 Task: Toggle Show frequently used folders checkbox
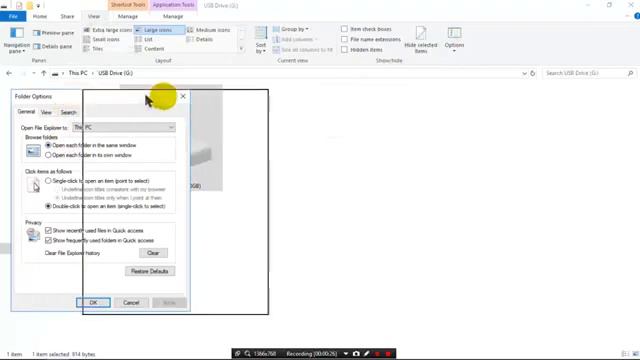tap(48, 240)
